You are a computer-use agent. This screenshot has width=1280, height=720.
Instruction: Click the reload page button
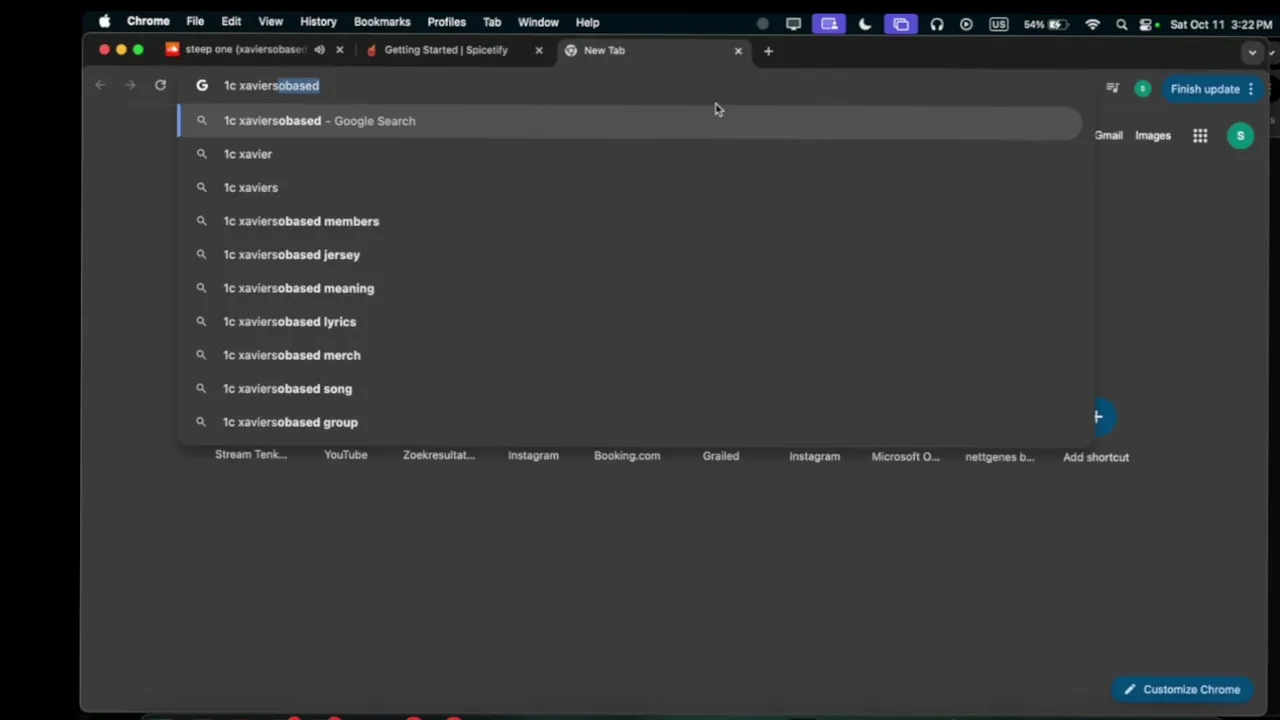(160, 85)
